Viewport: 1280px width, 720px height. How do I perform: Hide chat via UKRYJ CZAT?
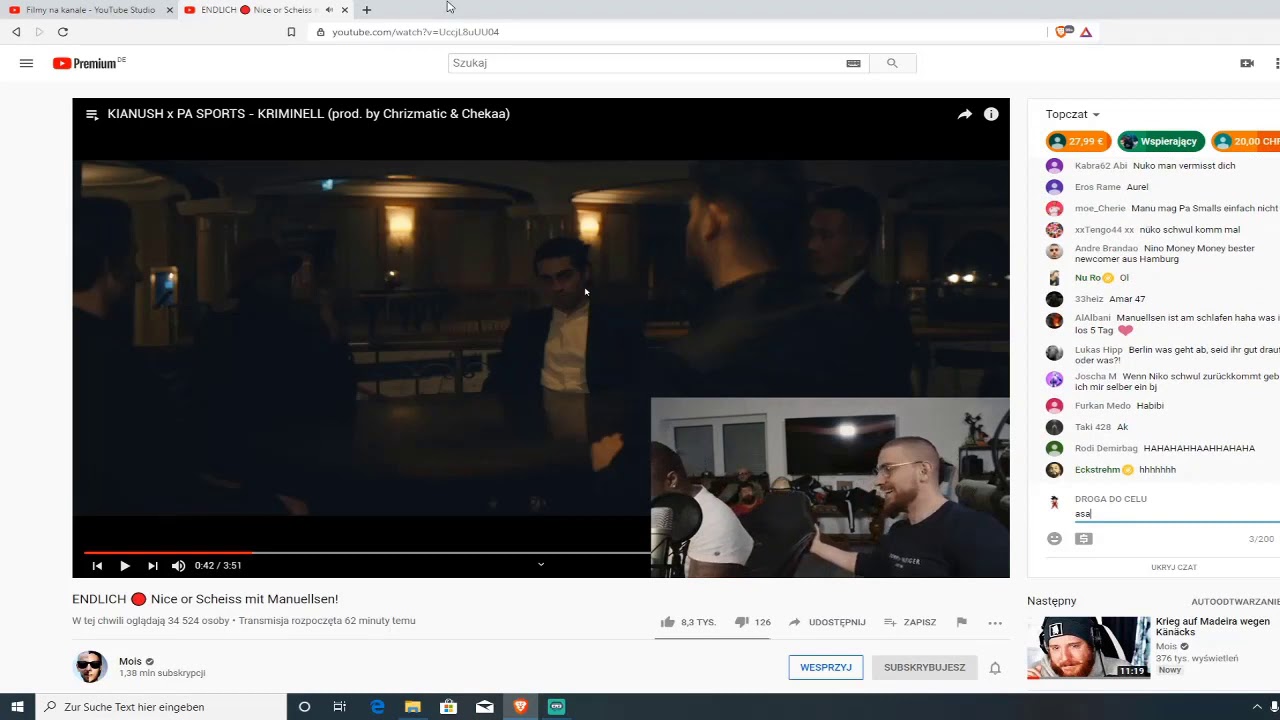[1174, 567]
